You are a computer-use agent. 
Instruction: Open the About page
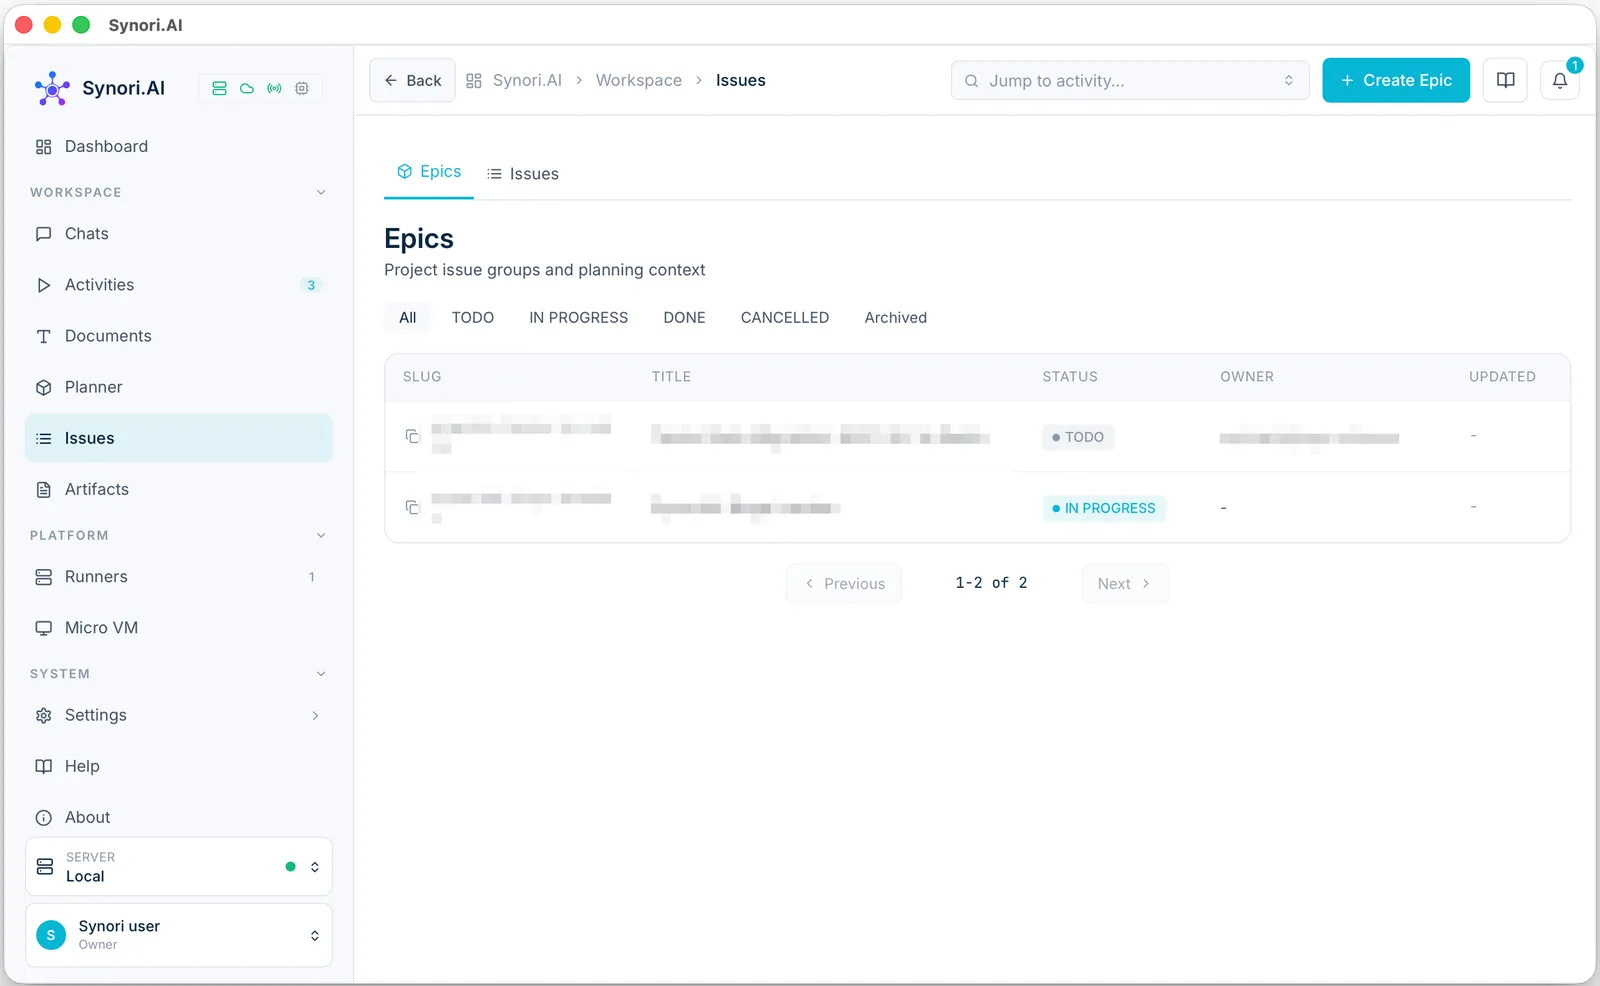click(x=179, y=817)
